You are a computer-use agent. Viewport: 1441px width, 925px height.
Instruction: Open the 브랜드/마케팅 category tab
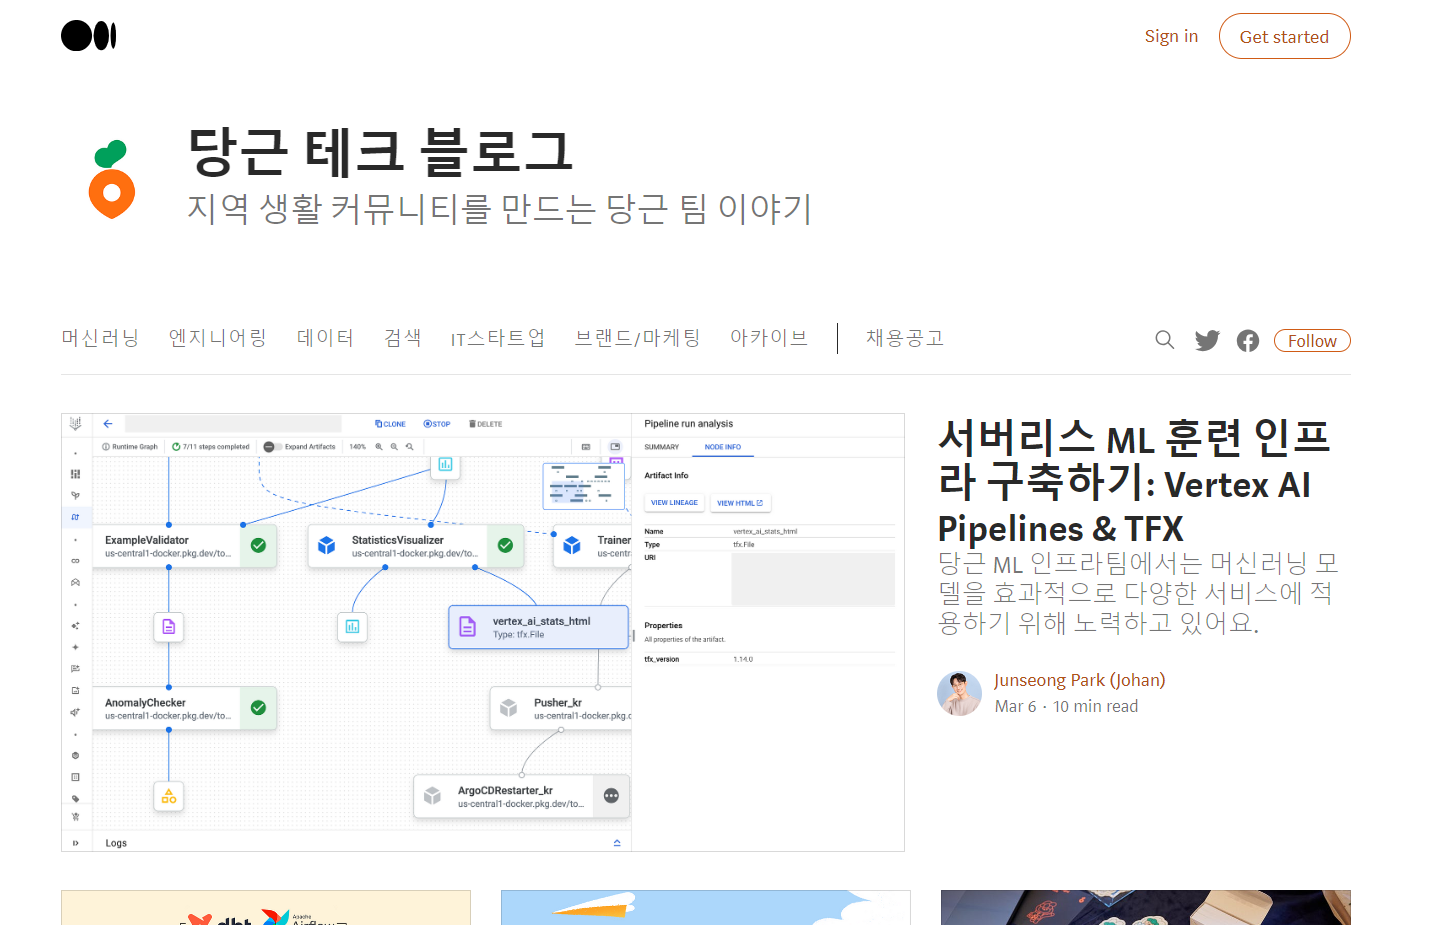point(638,338)
